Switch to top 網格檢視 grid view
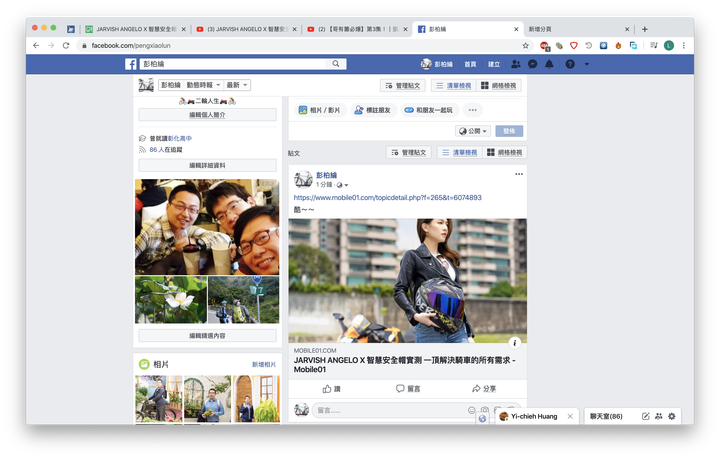720x459 pixels. (499, 86)
